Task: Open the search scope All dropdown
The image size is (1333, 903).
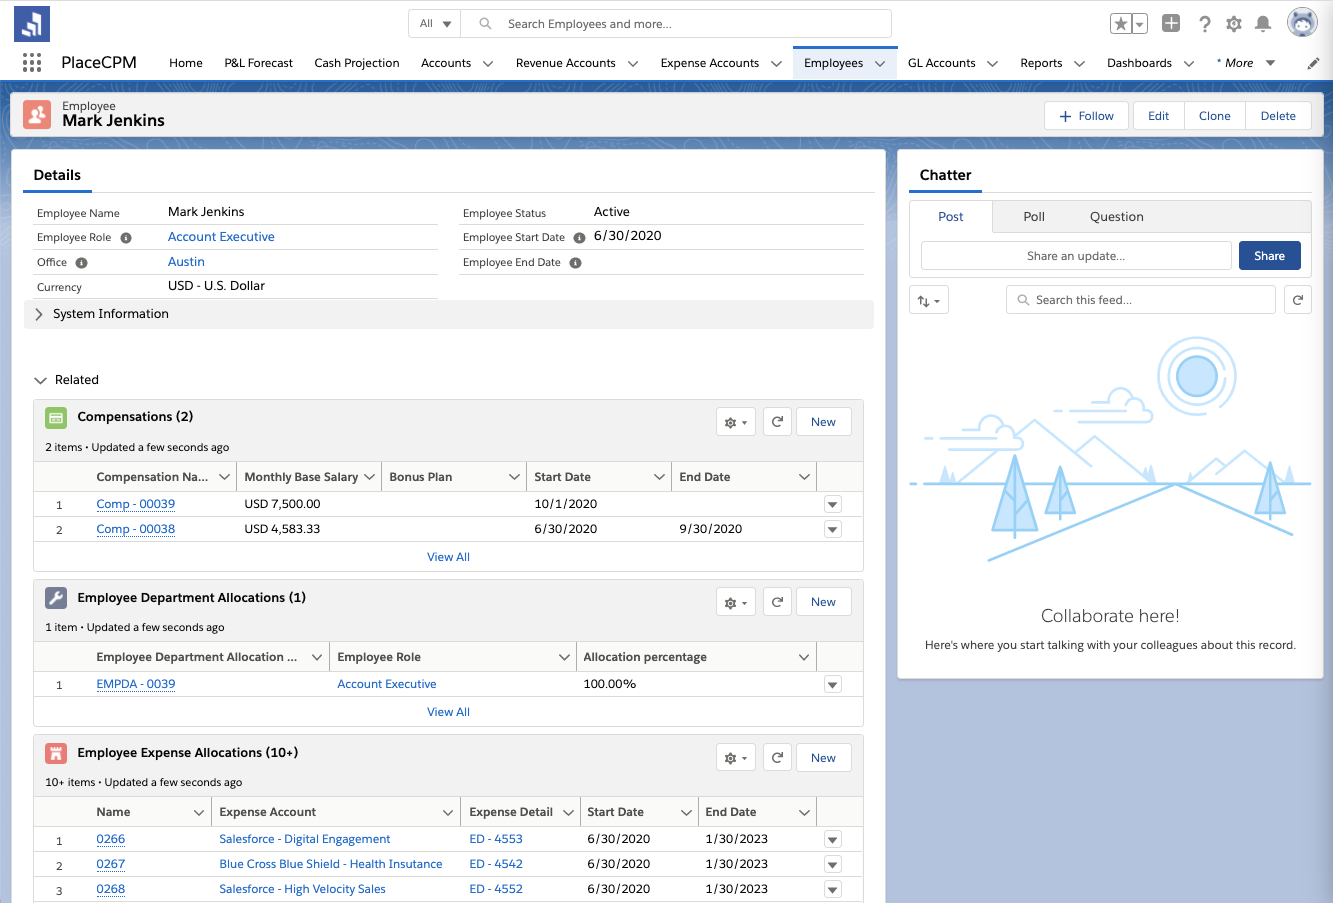Action: pos(436,24)
